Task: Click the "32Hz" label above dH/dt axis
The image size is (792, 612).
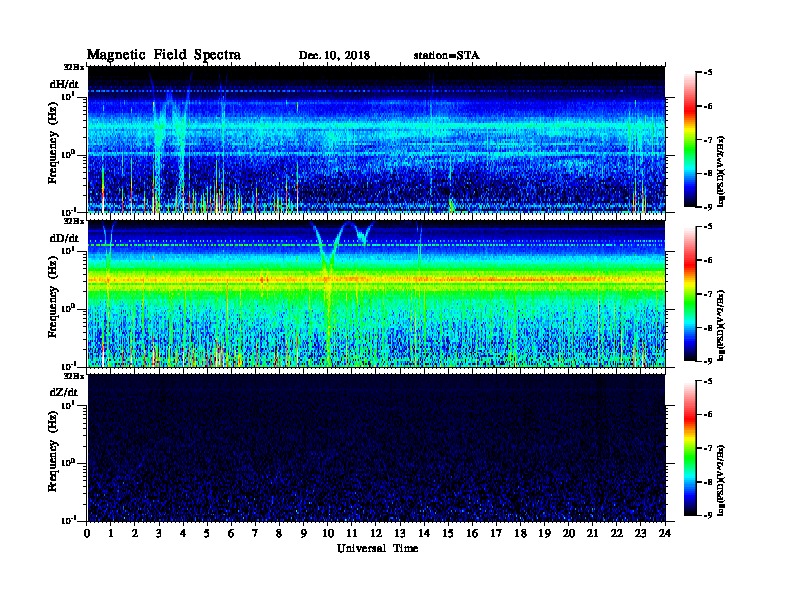Action: [74, 67]
